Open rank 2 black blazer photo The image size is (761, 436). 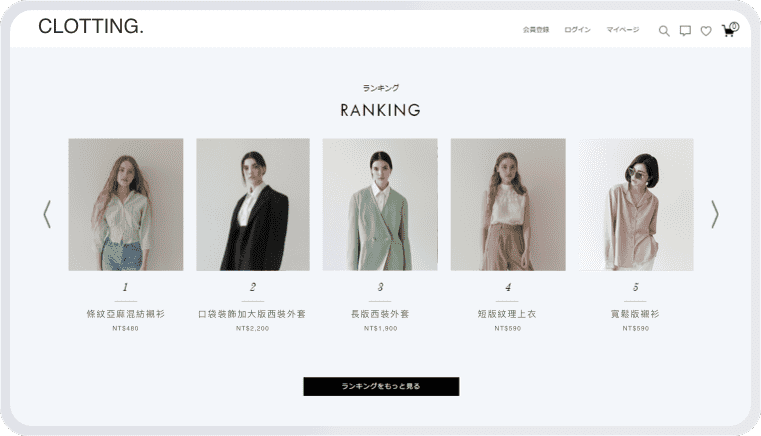point(253,204)
